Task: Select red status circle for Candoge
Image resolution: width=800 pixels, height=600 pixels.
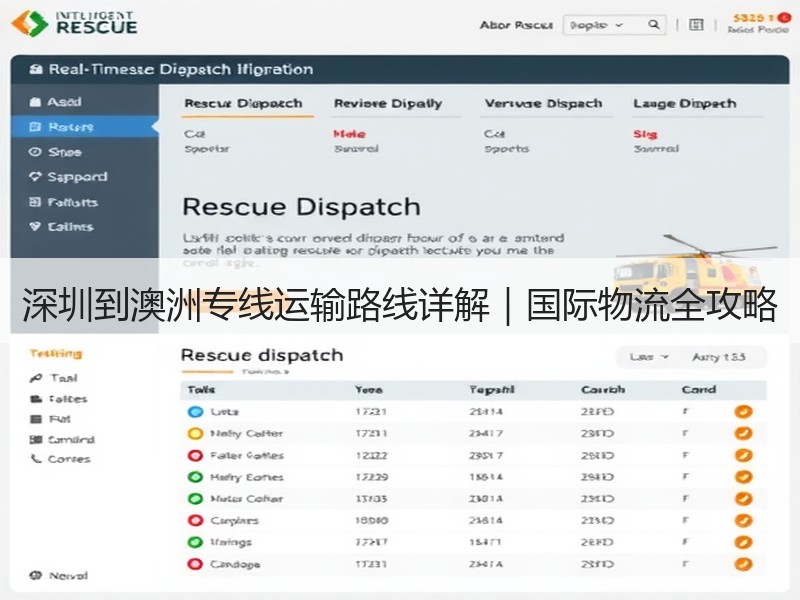Action: click(195, 564)
